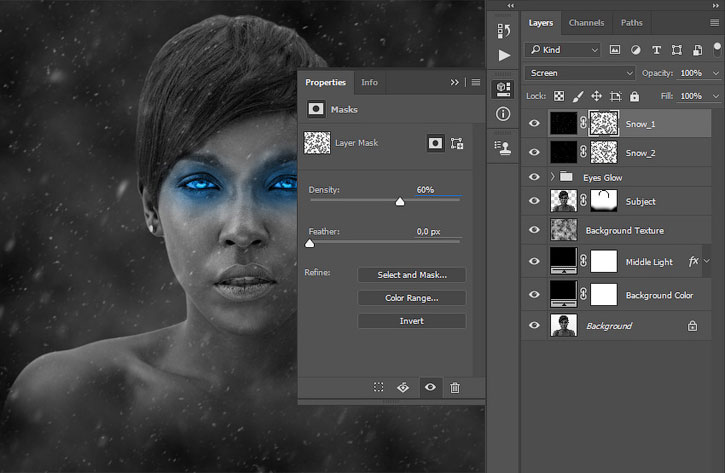Click the Density 60% value field
The image size is (725, 473).
[x=437, y=190]
